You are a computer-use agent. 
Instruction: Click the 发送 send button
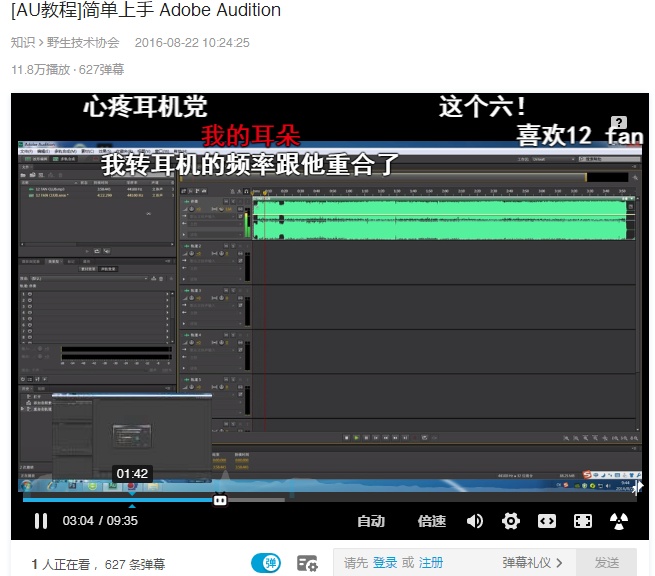click(x=607, y=563)
